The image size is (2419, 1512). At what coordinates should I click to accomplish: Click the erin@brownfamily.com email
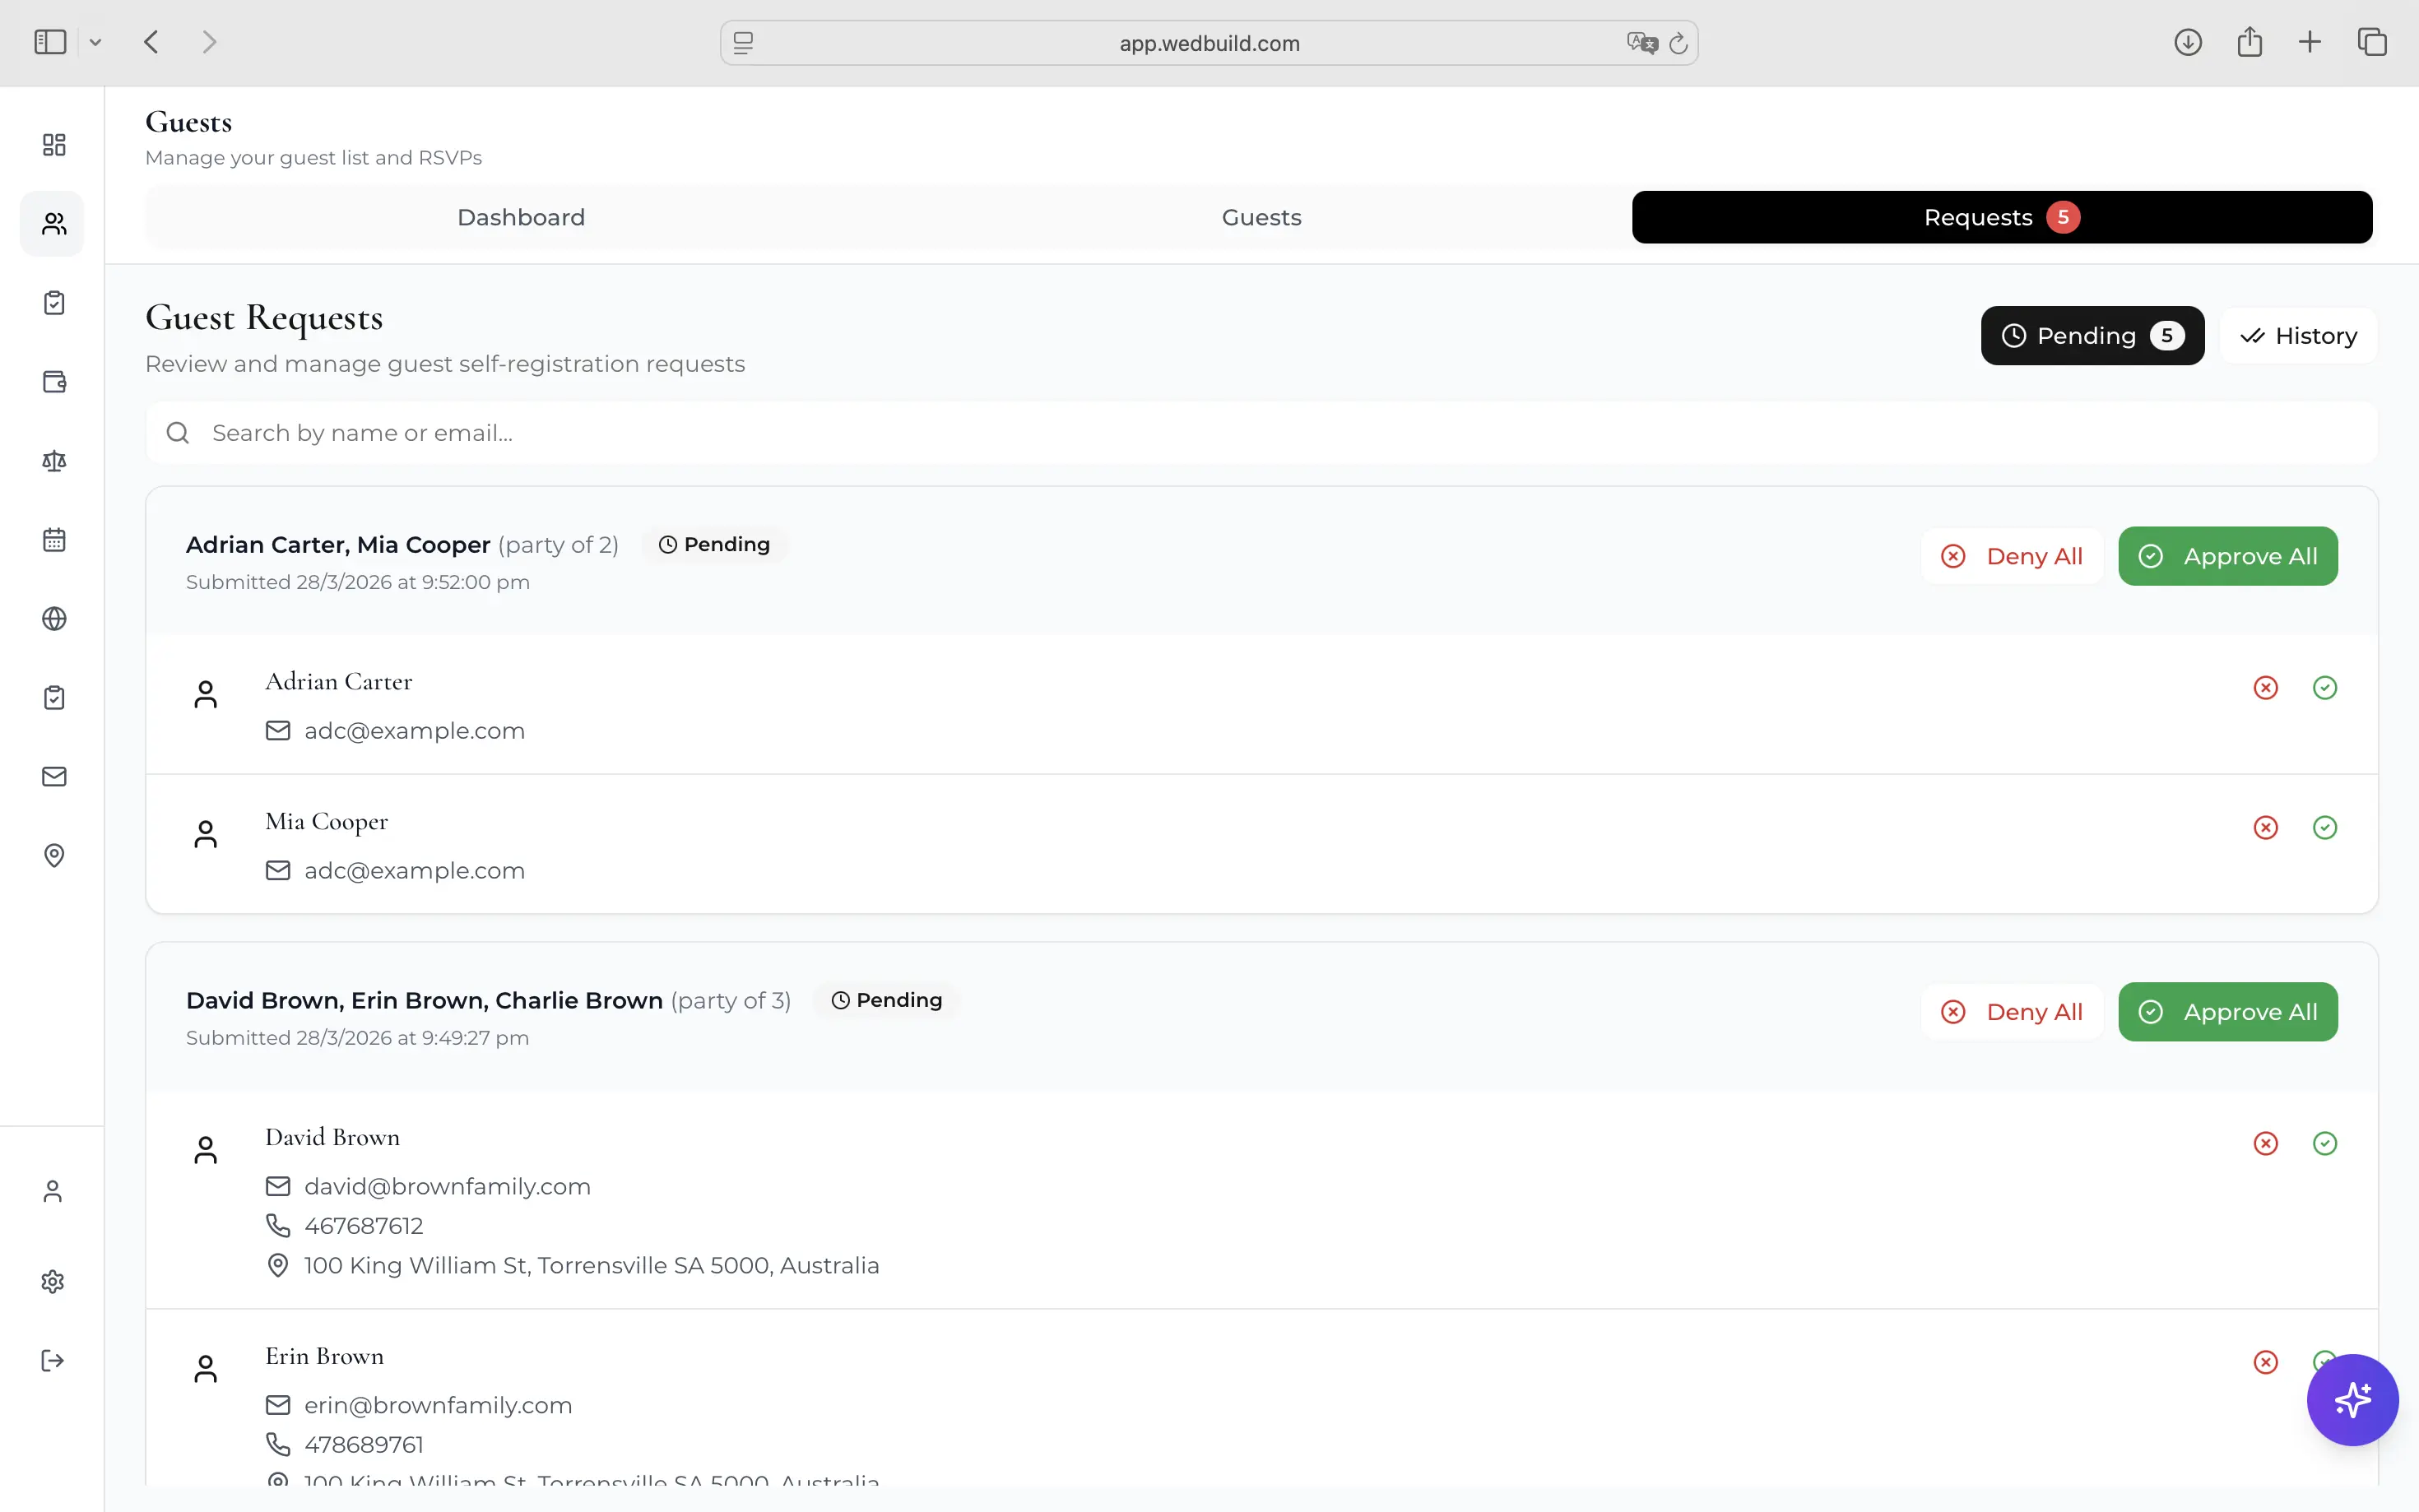(x=438, y=1406)
